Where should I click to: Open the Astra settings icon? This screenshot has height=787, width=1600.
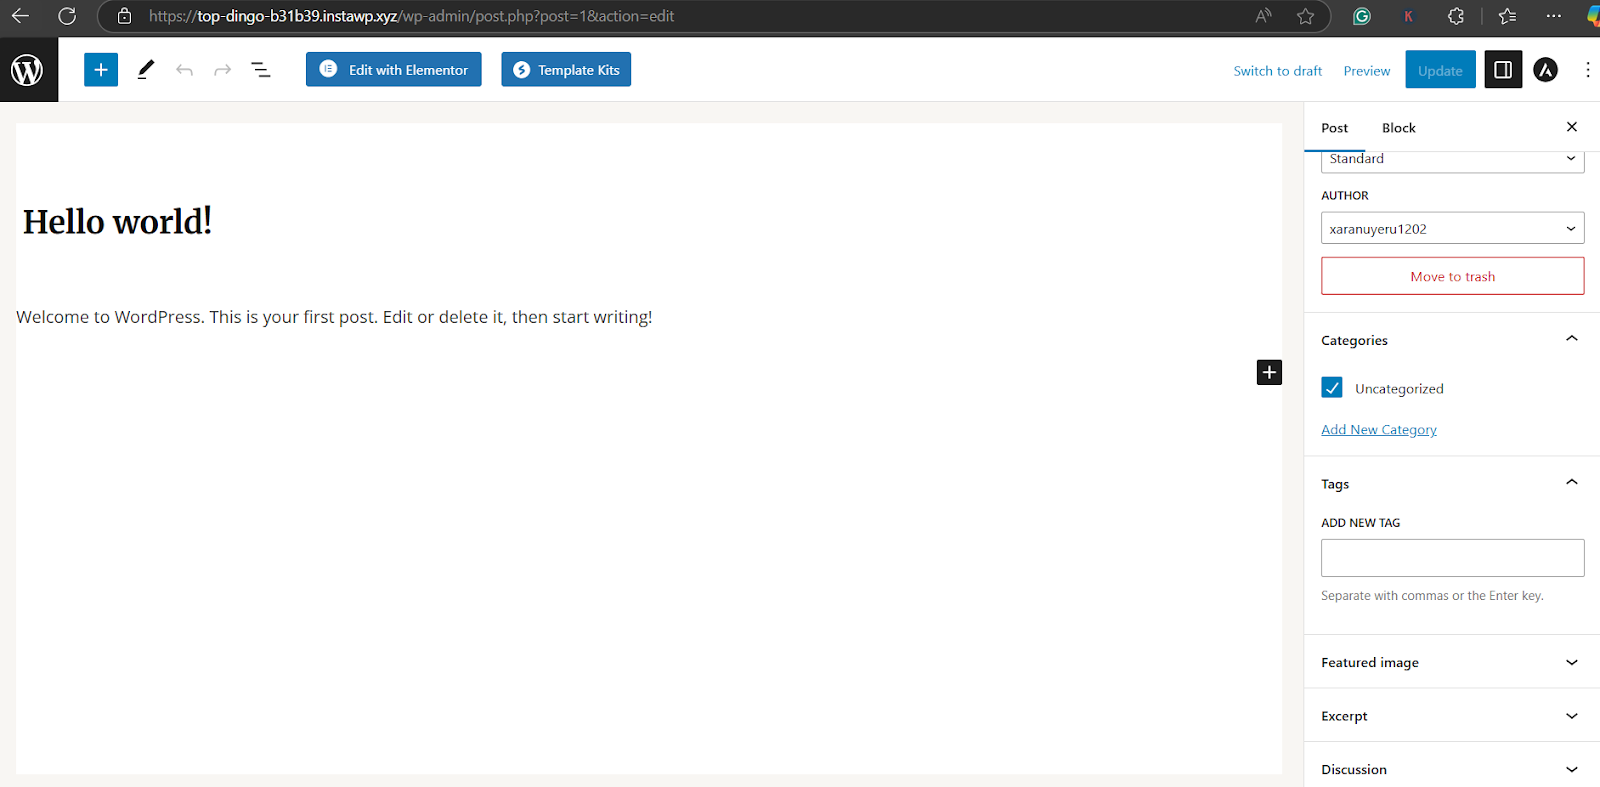(1546, 70)
